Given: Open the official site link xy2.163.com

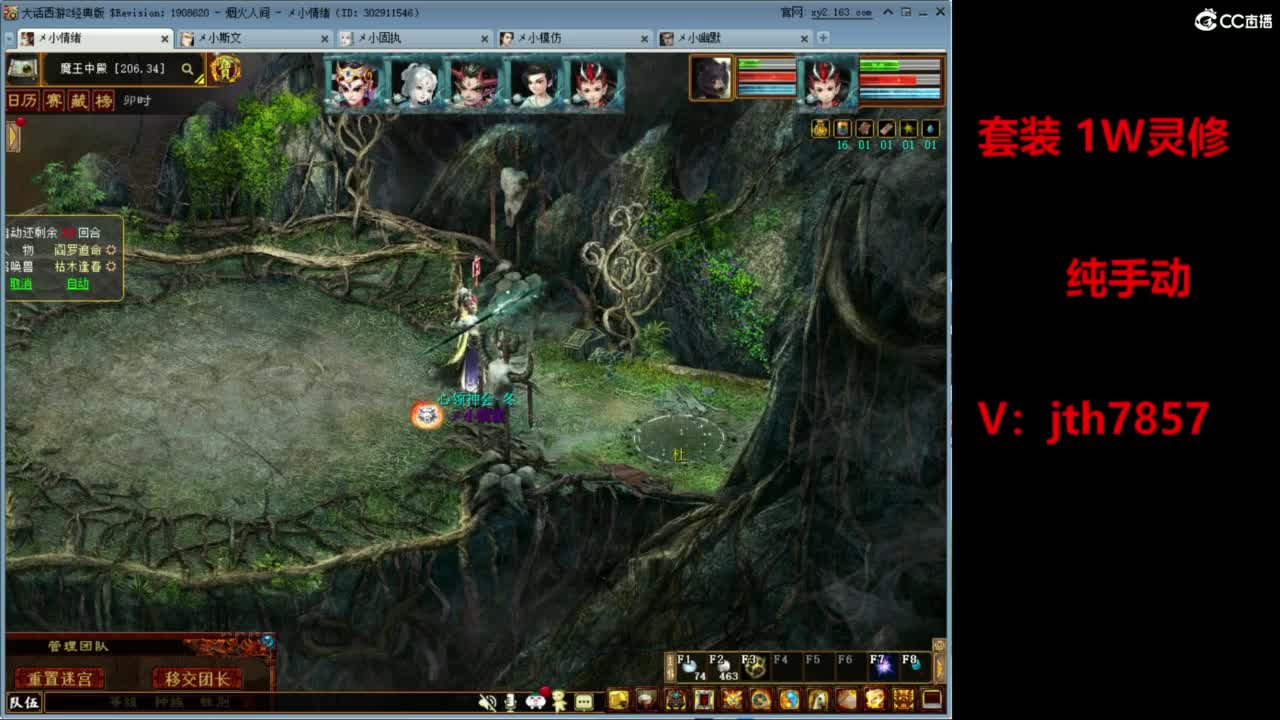Looking at the screenshot, I should coord(840,12).
